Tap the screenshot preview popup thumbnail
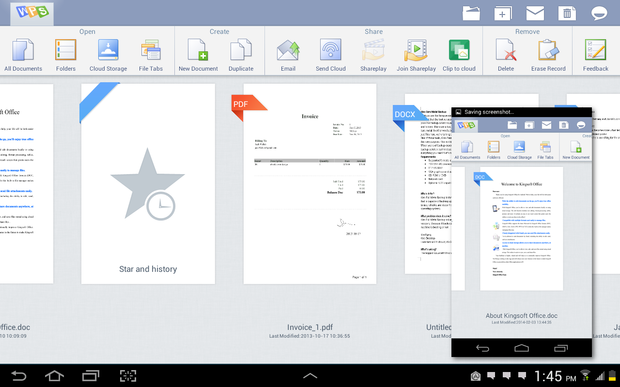This screenshot has height=387, width=620. tap(522, 232)
